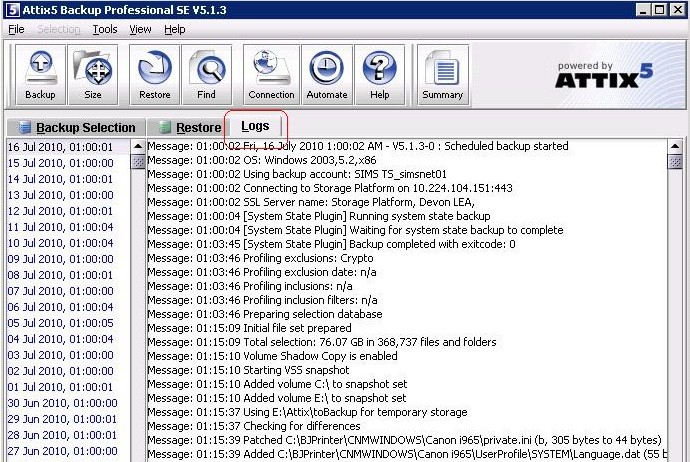Open the File menu
690x462 pixels.
click(16, 30)
